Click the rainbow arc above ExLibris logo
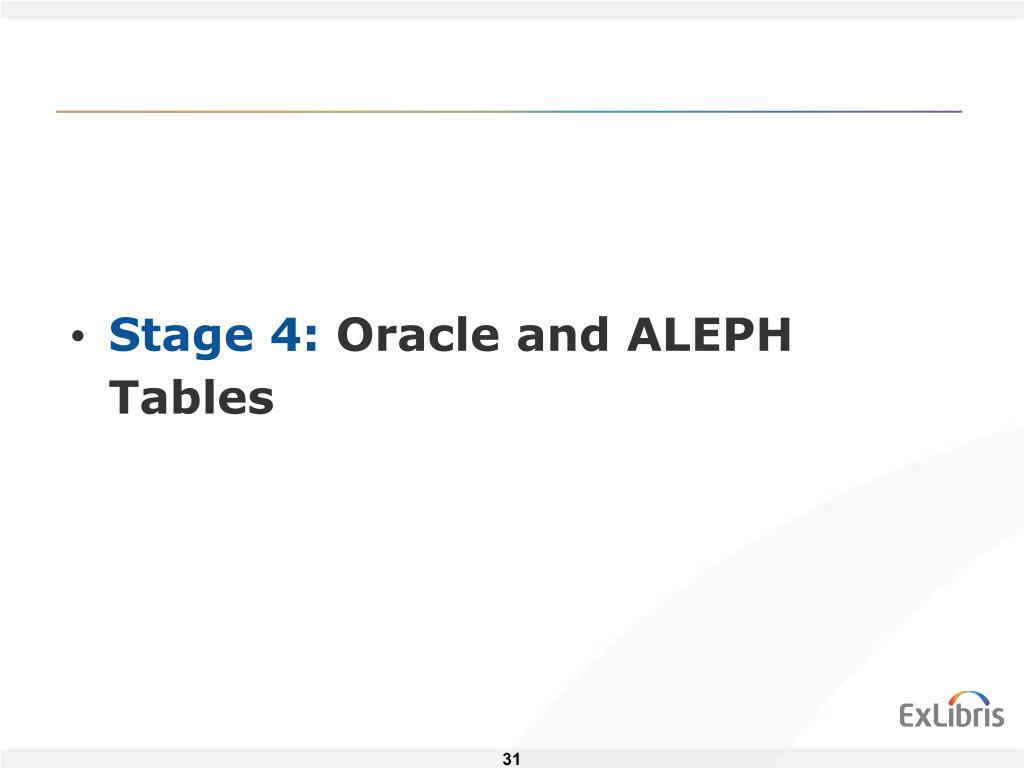Screen dimensions: 1024x768 (x=969, y=697)
